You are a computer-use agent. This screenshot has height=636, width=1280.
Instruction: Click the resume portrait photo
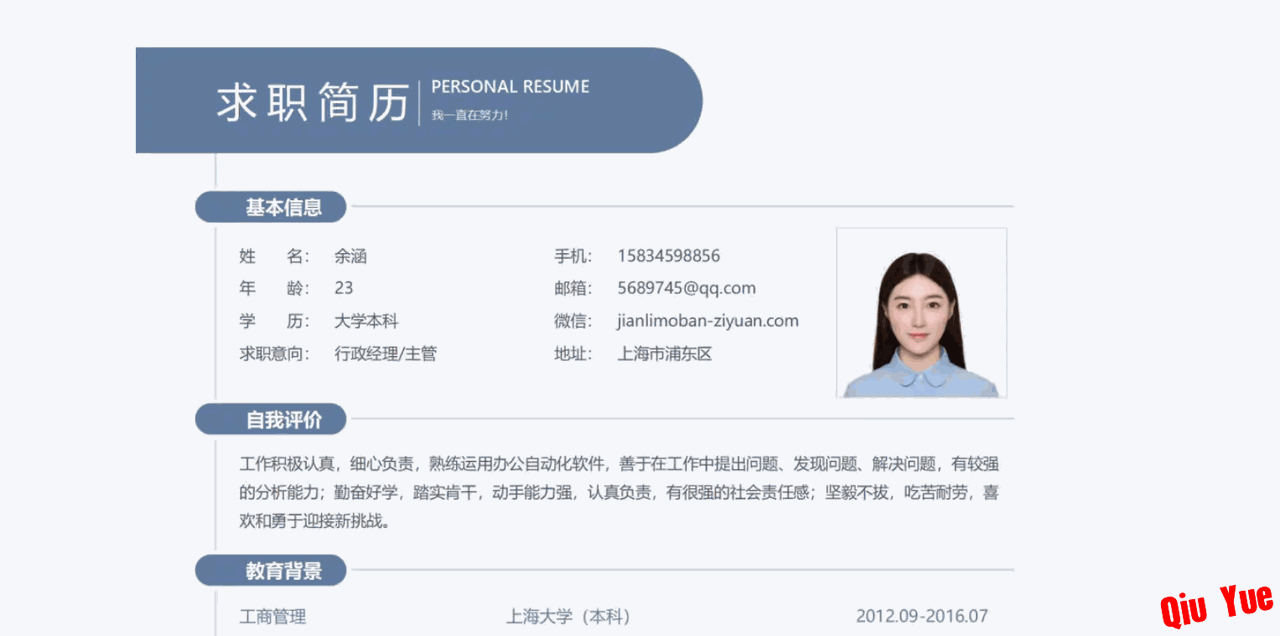click(x=921, y=313)
